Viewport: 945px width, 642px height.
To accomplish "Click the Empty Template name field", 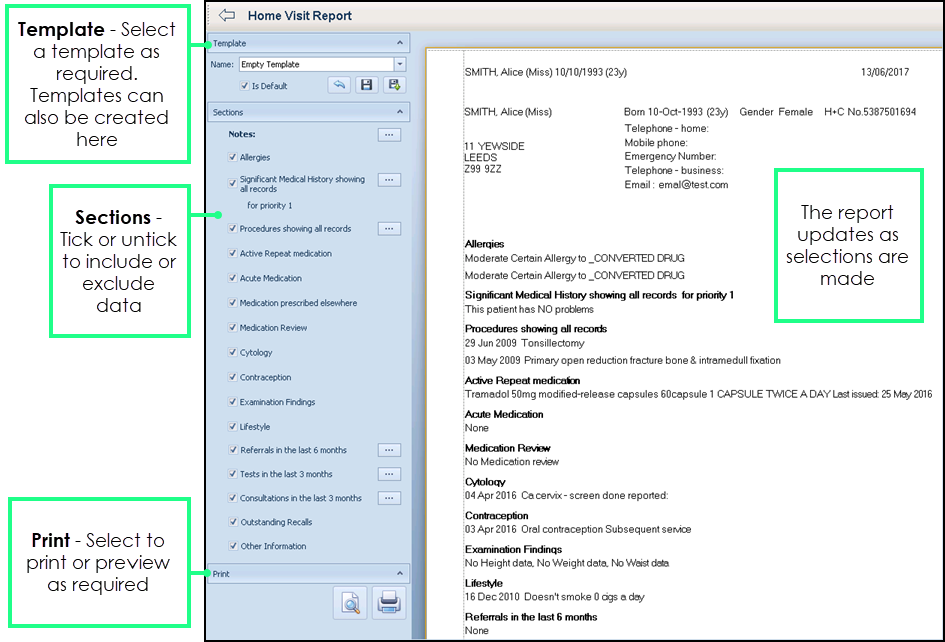I will point(315,65).
